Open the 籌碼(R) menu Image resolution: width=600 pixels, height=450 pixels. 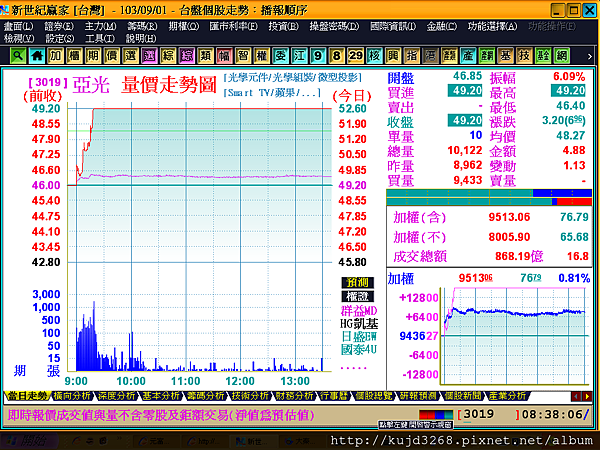pyautogui.click(x=142, y=26)
